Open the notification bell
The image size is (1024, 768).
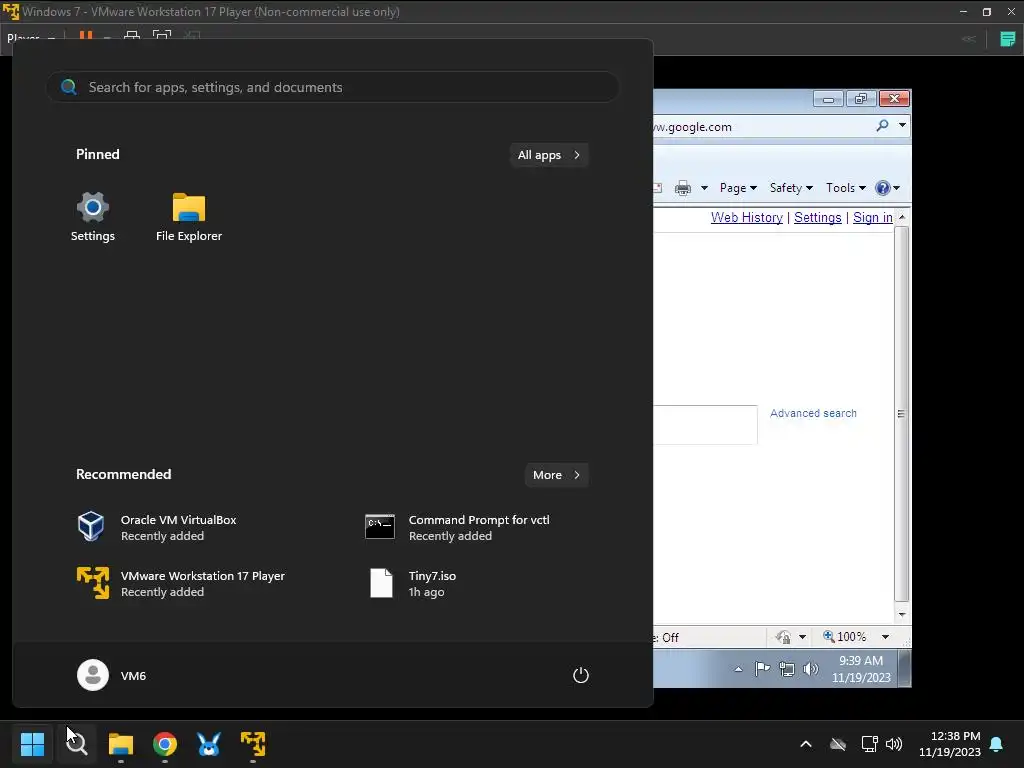click(x=997, y=744)
